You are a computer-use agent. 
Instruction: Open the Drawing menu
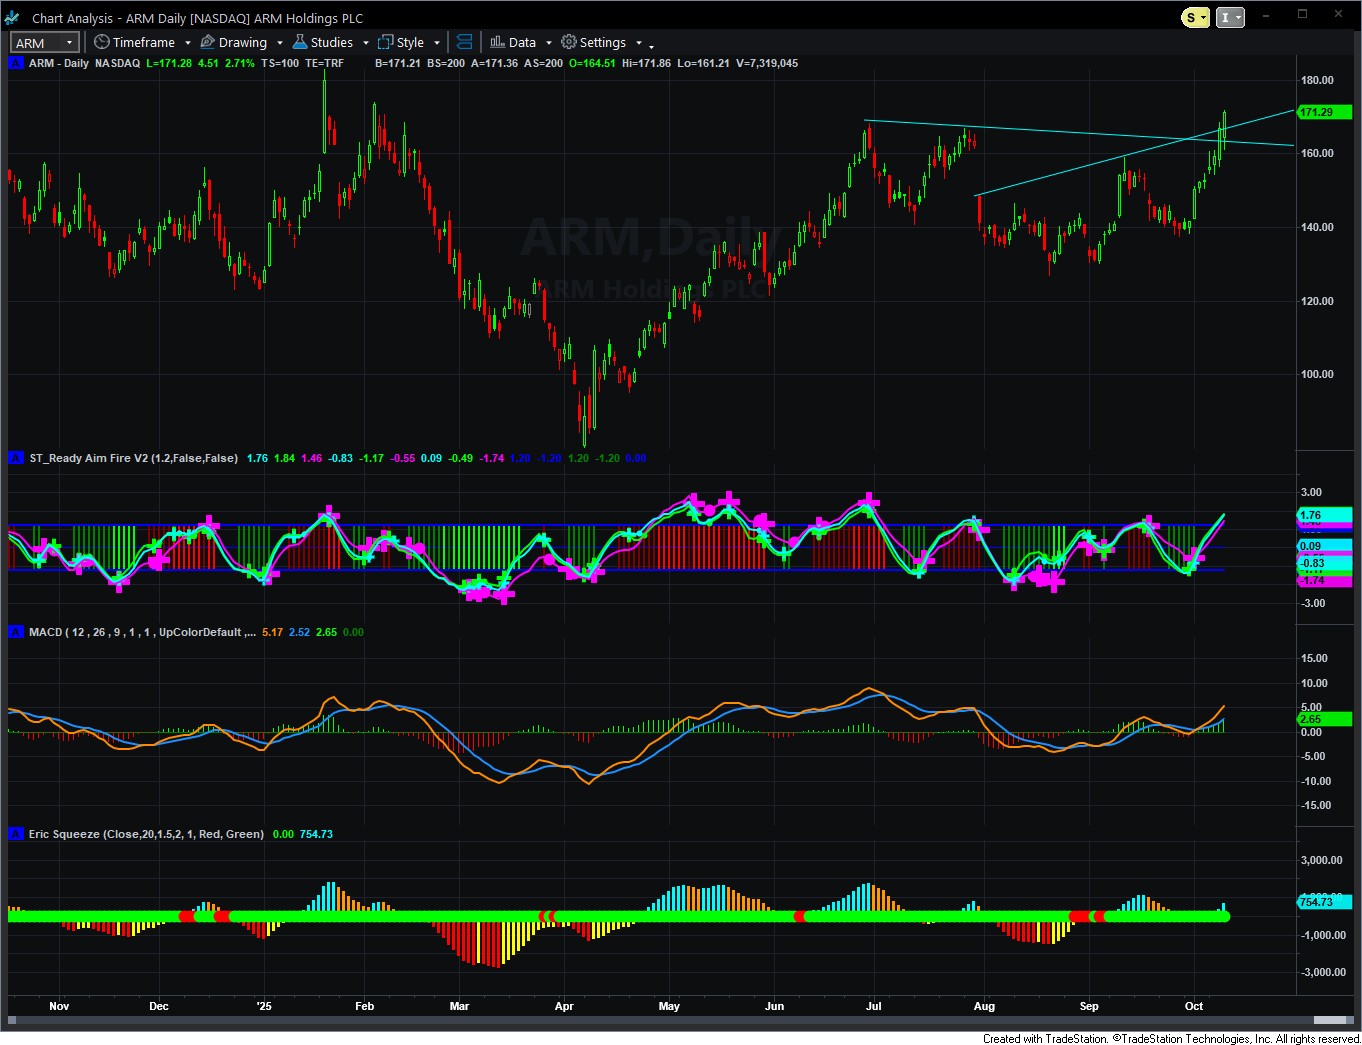coord(242,42)
